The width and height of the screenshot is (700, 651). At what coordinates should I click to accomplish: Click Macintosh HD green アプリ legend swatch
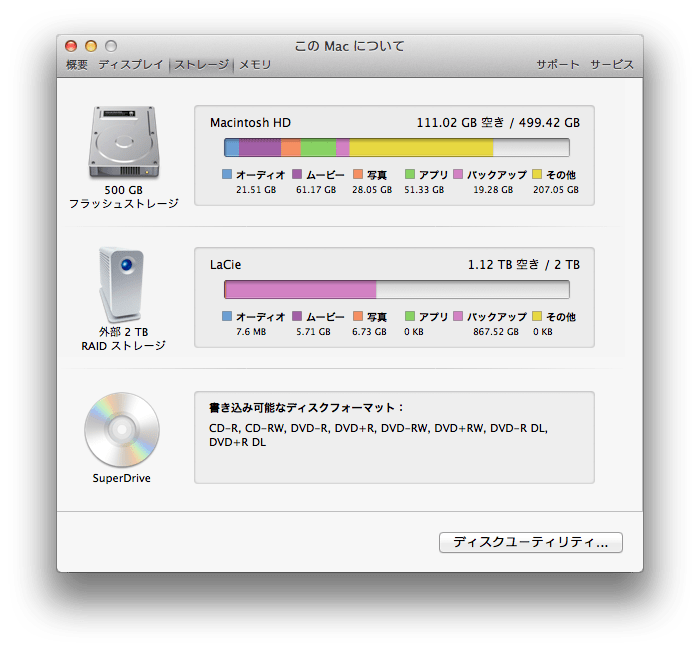410,174
